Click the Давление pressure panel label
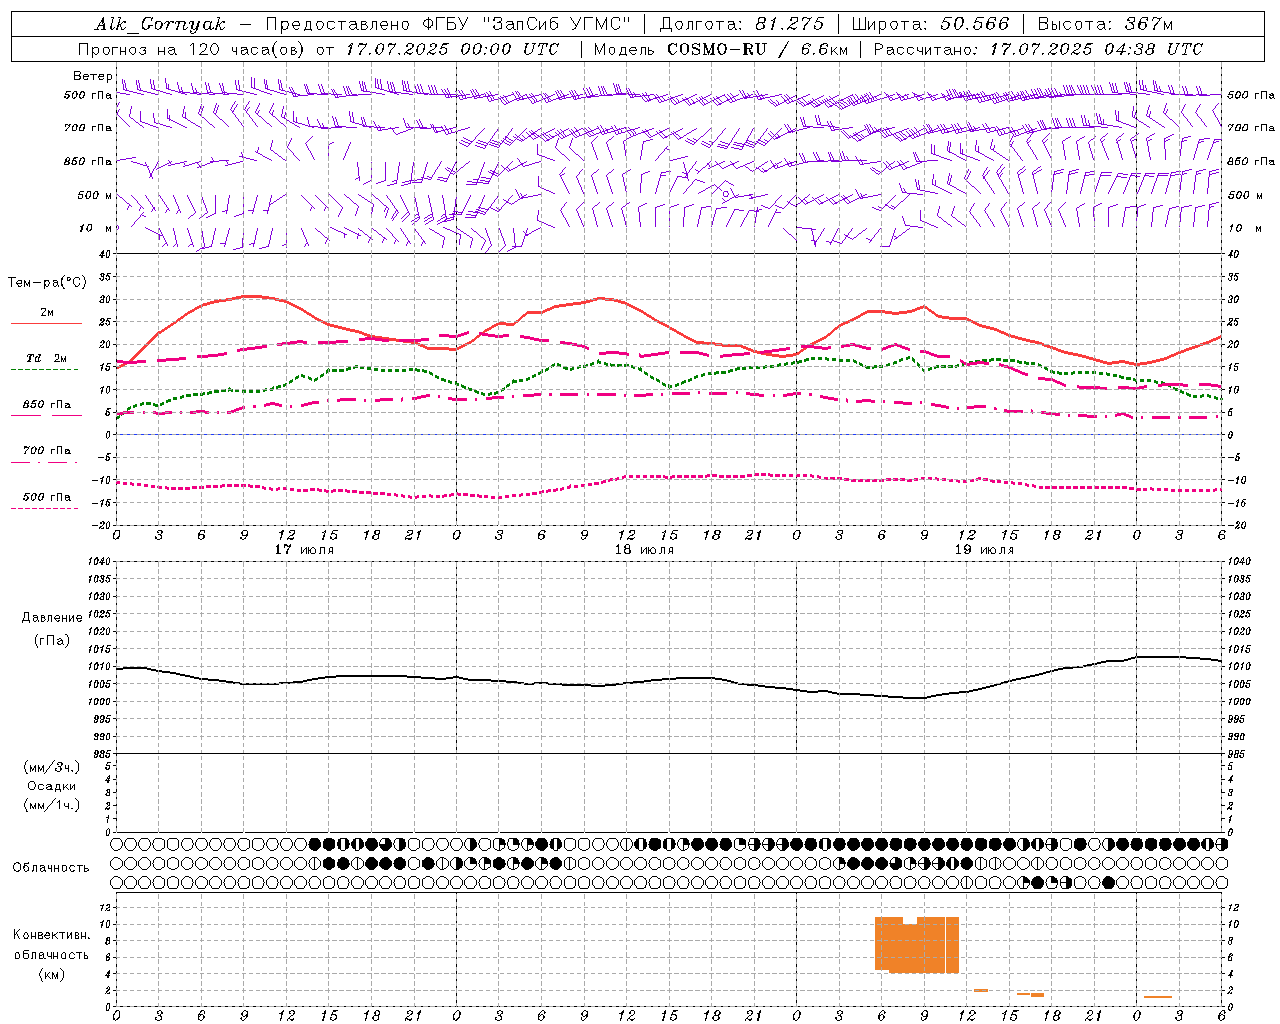 pyautogui.click(x=52, y=618)
